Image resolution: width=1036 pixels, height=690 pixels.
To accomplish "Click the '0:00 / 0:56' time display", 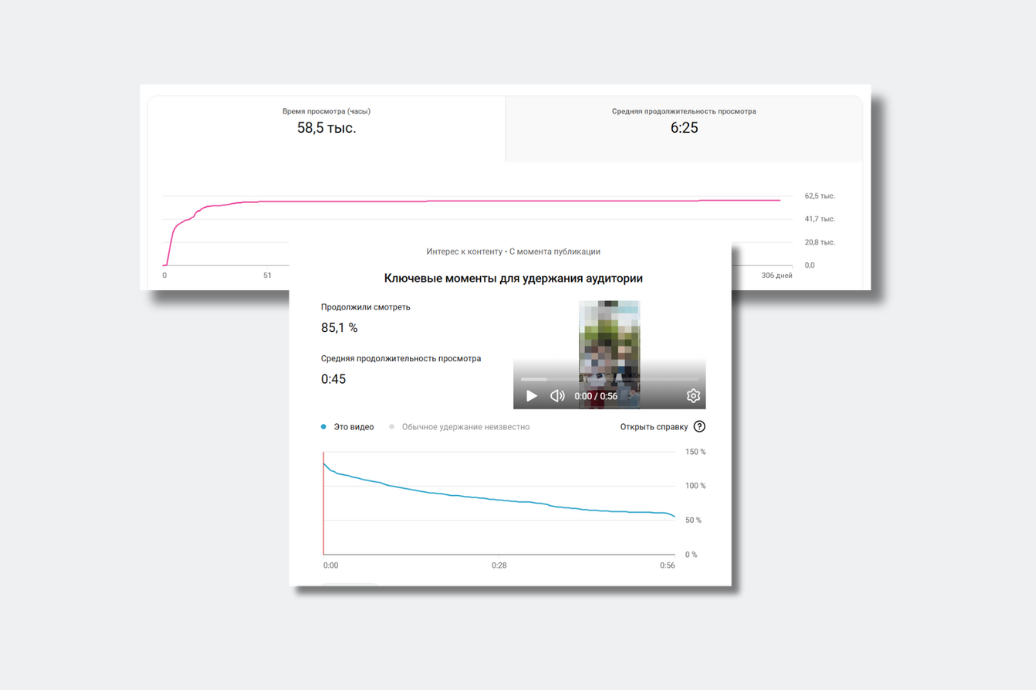I will click(598, 396).
